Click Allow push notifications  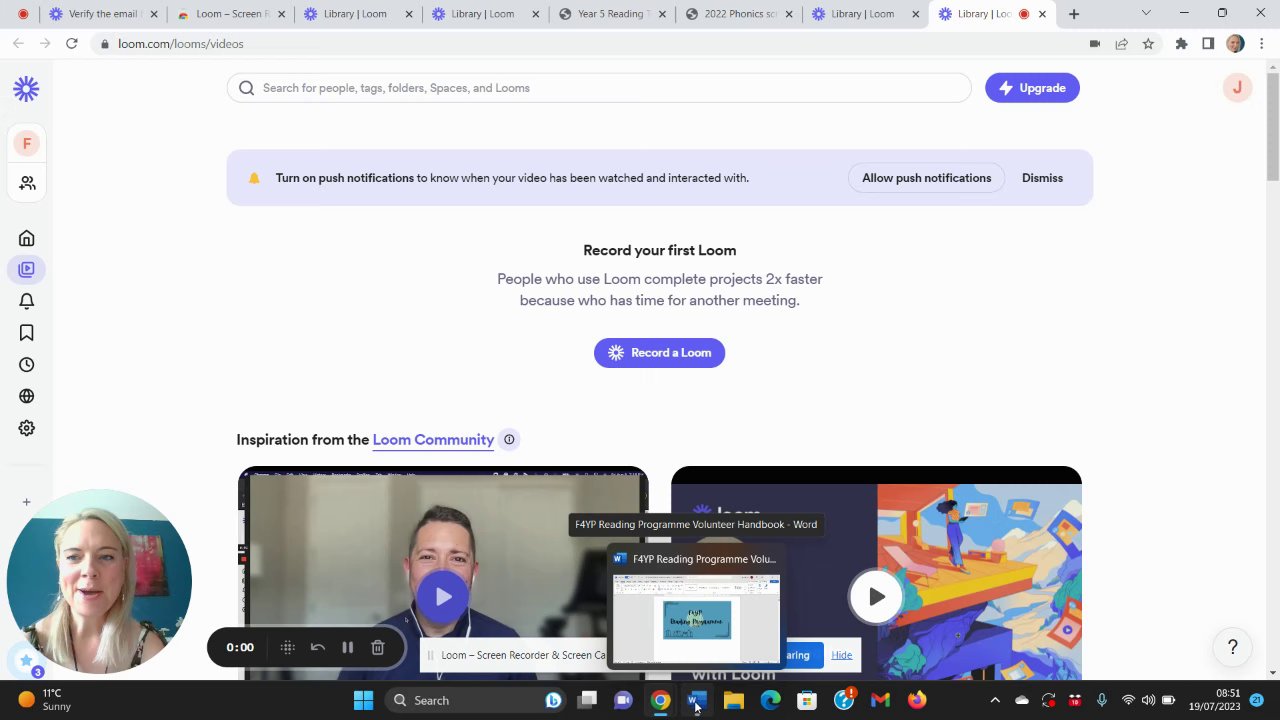click(x=926, y=178)
